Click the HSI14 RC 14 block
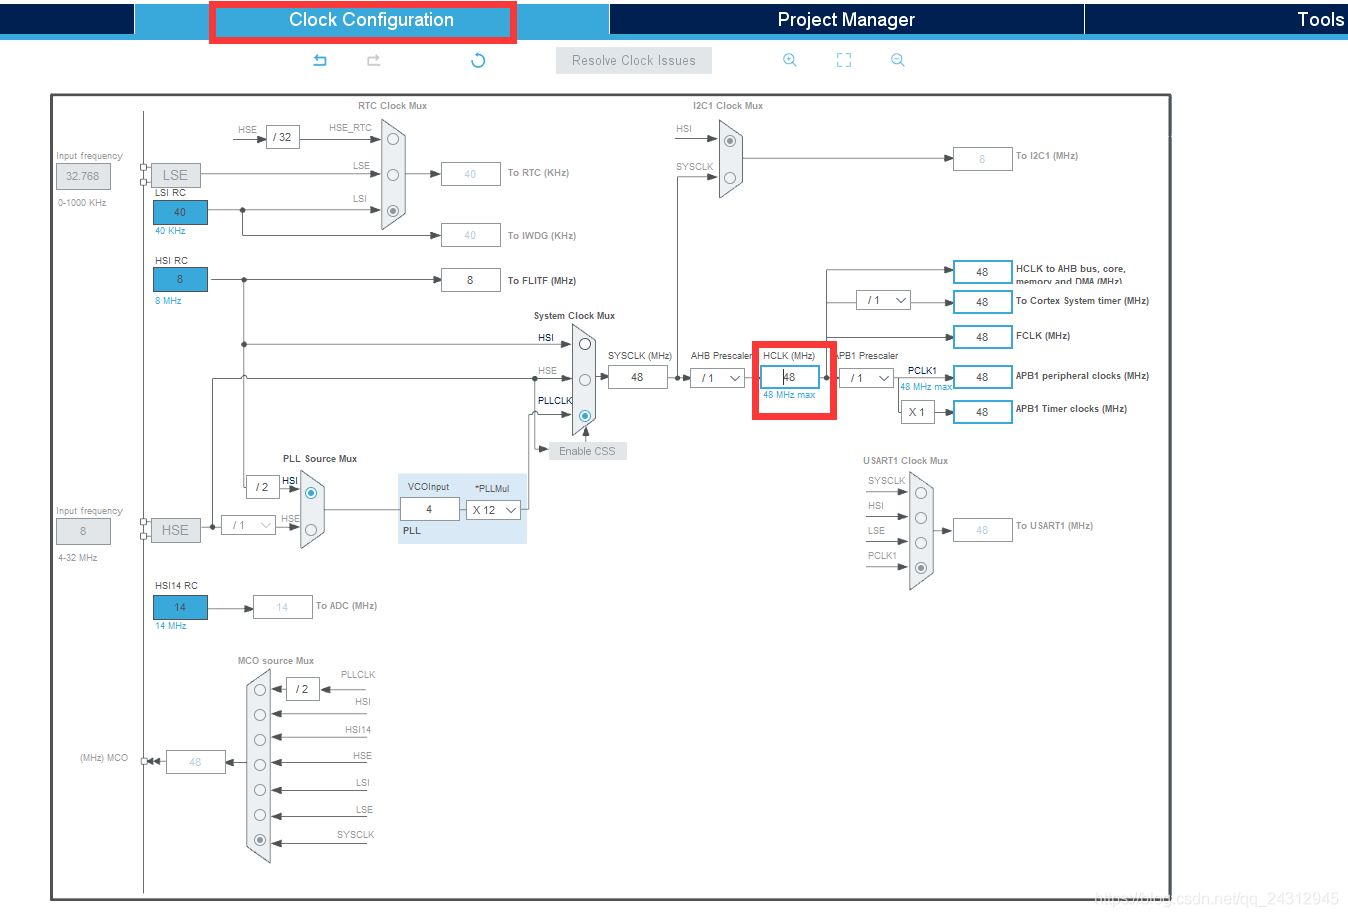Viewport: 1348px width, 917px height. click(x=180, y=607)
